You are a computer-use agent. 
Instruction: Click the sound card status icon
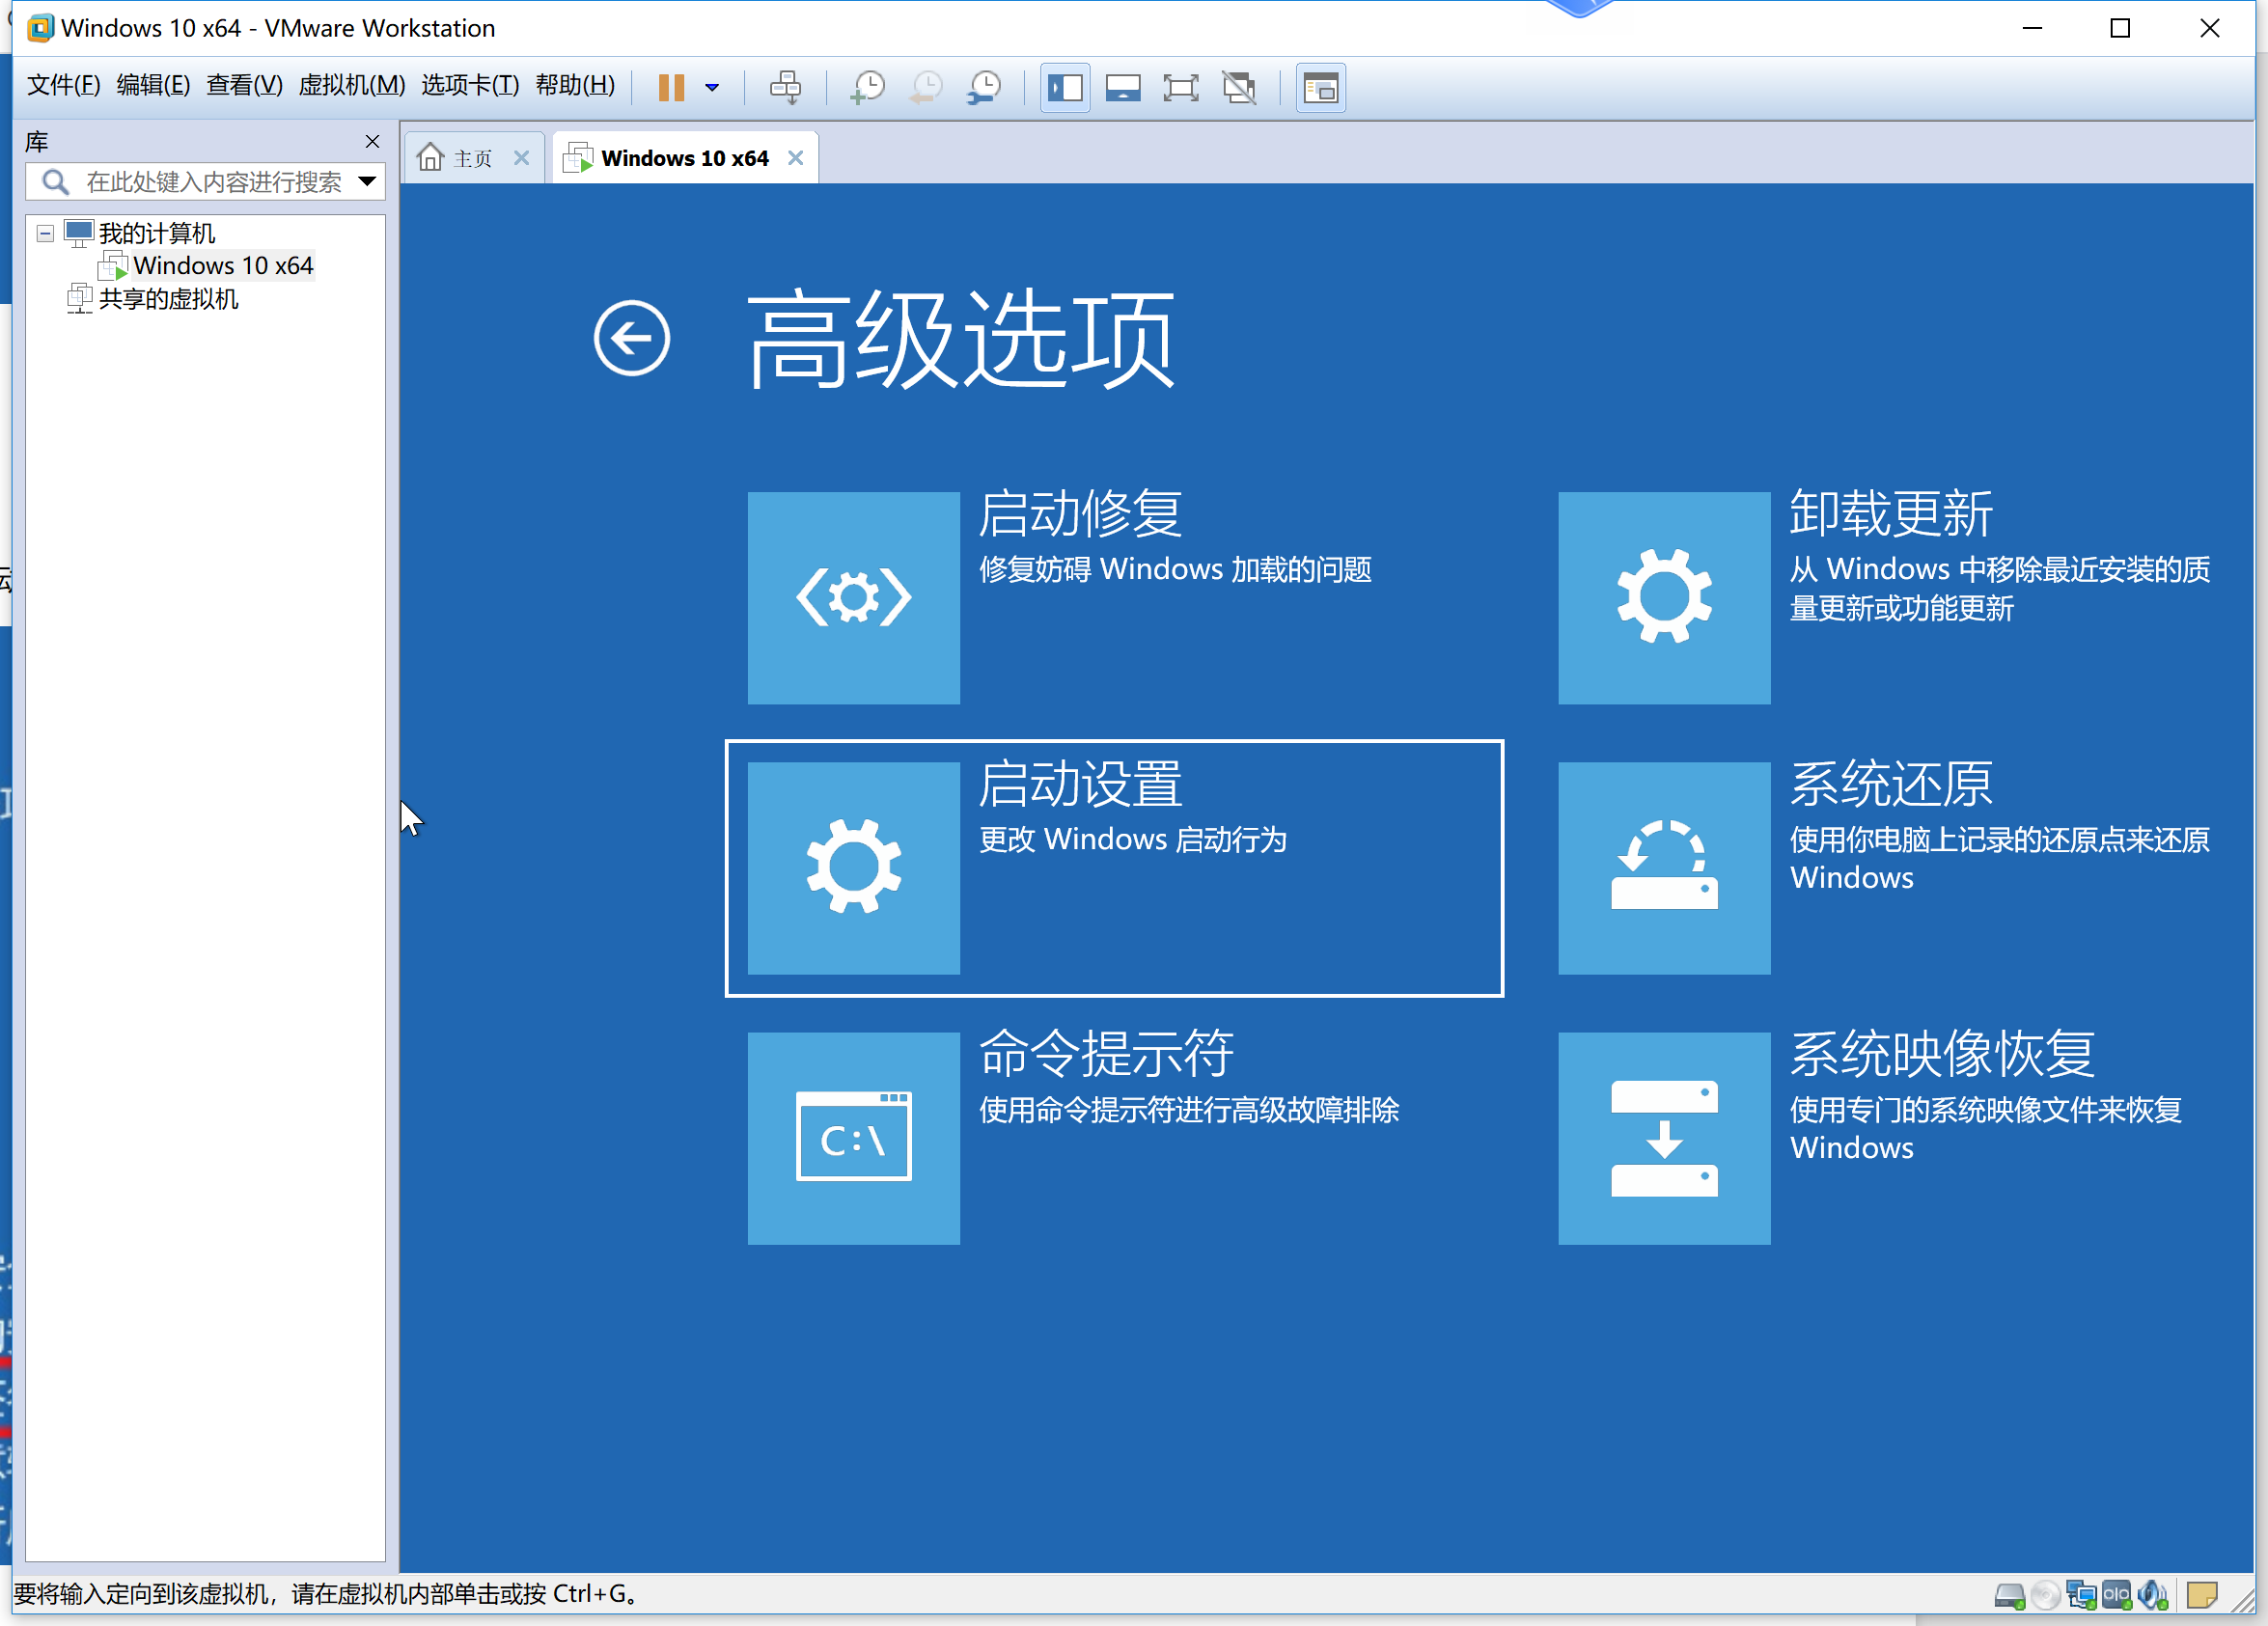[2152, 1594]
